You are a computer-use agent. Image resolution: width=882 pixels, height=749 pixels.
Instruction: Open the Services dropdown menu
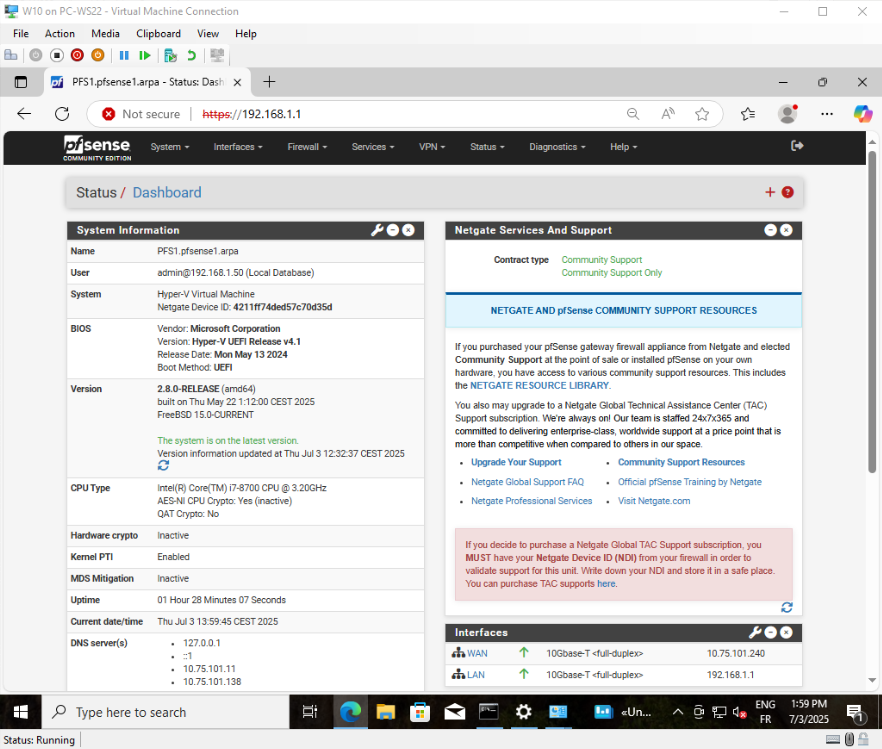[373, 147]
